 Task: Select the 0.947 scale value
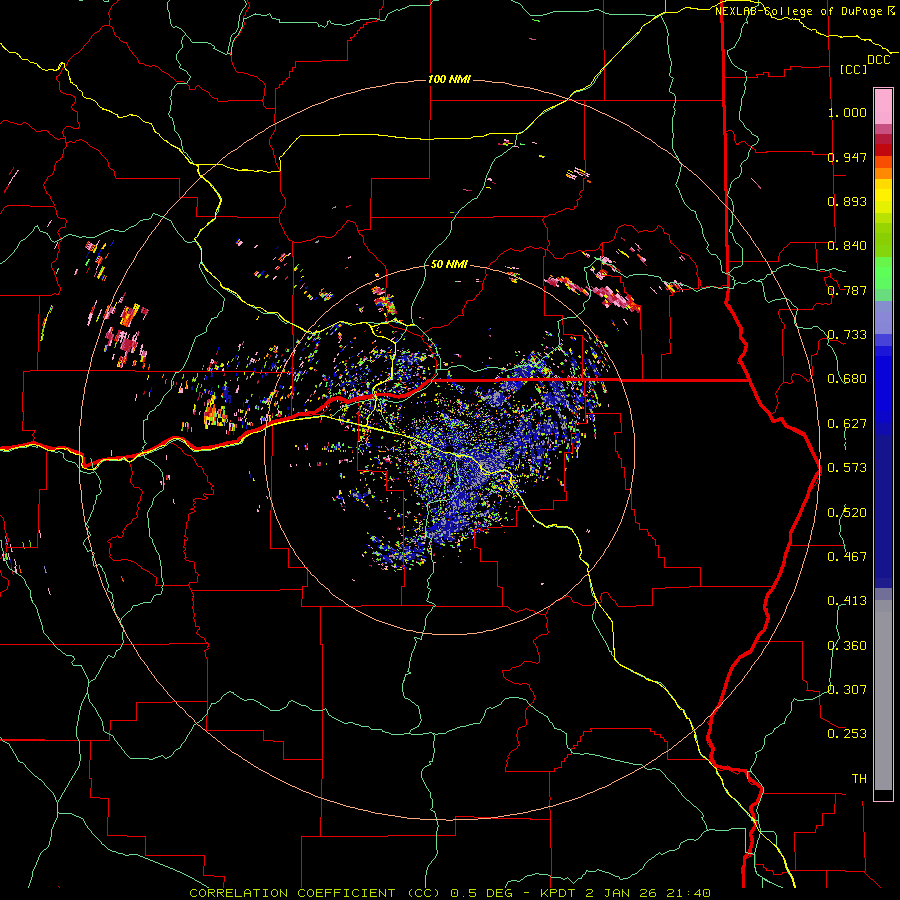tap(847, 157)
